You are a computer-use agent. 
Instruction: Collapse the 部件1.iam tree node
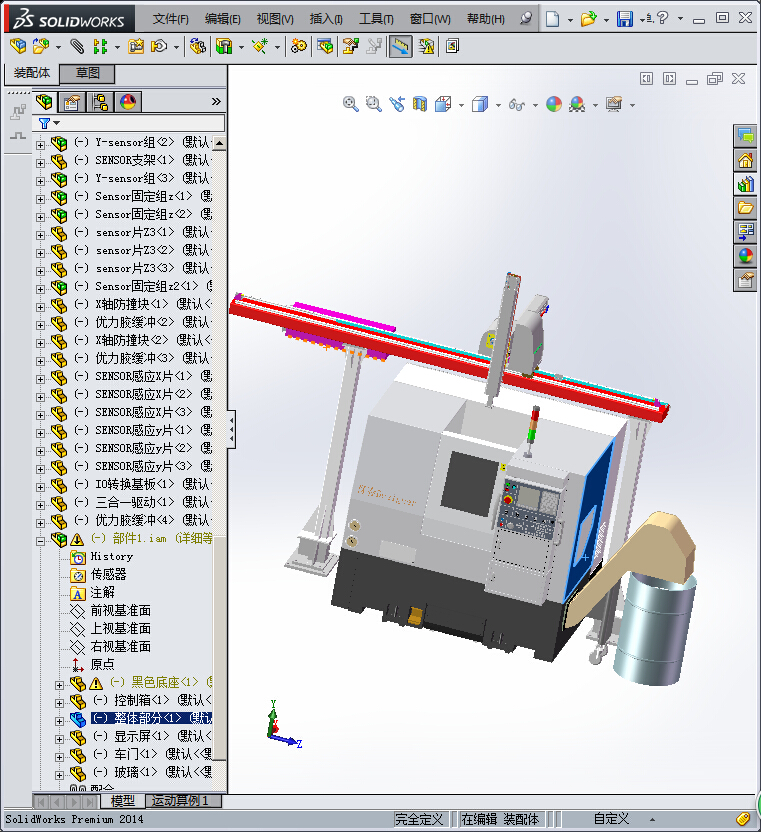[x=40, y=541]
